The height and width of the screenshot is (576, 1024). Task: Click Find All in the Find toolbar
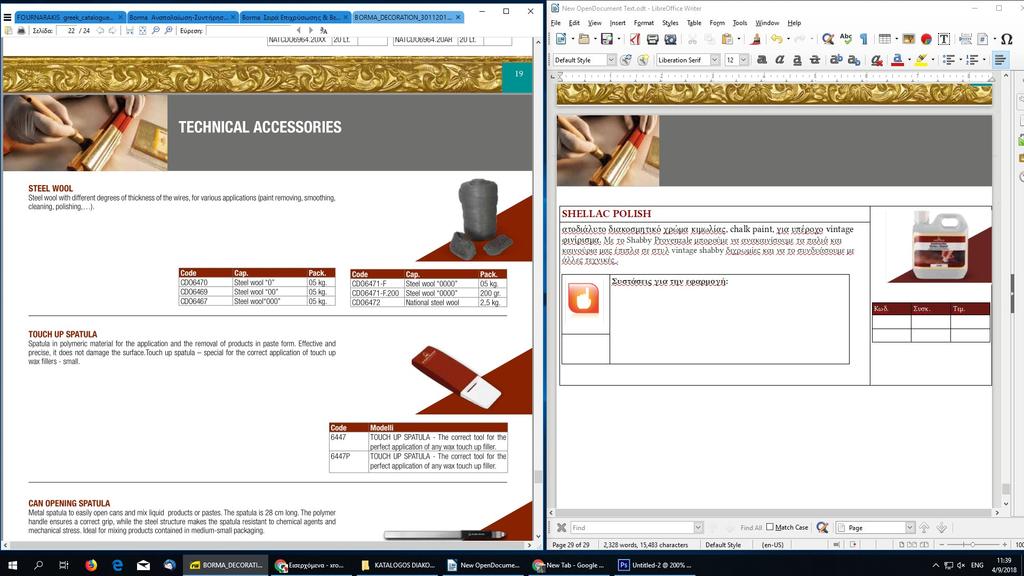(x=751, y=528)
